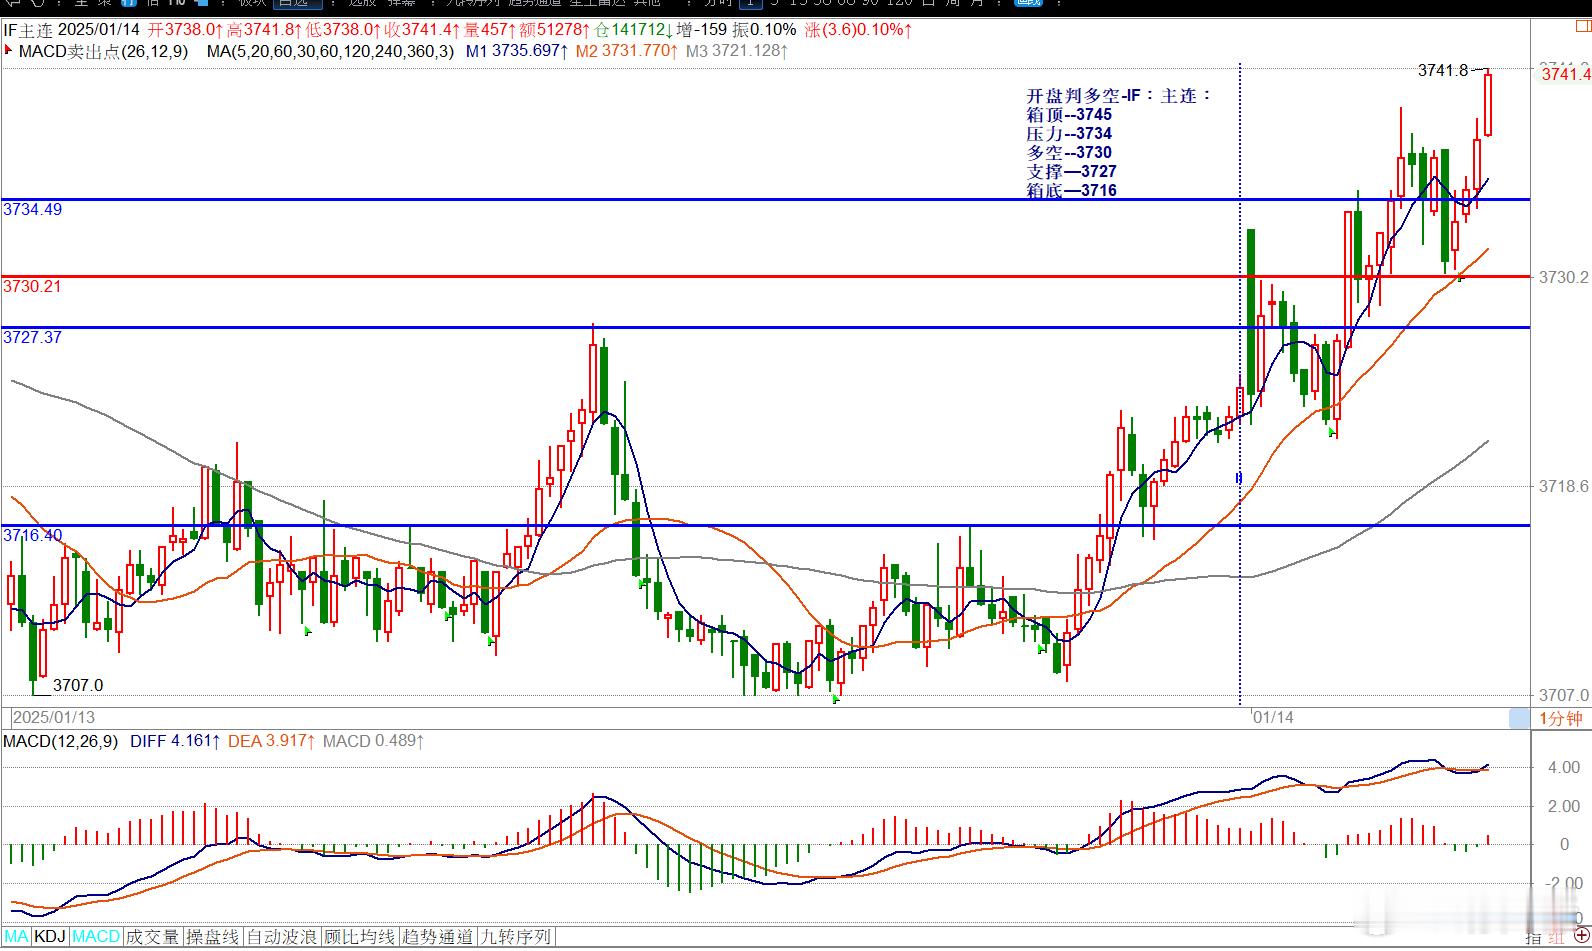The width and height of the screenshot is (1592, 951).
Task: Open the 成交量 volume tab
Action: (x=152, y=937)
